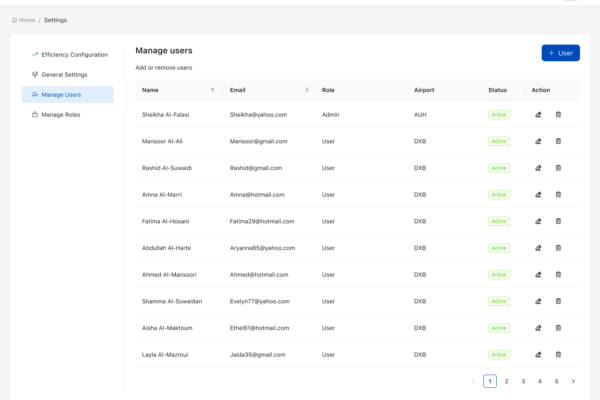Select email Fatima29@hotmail.com
This screenshot has height=400, width=600.
coord(262,221)
